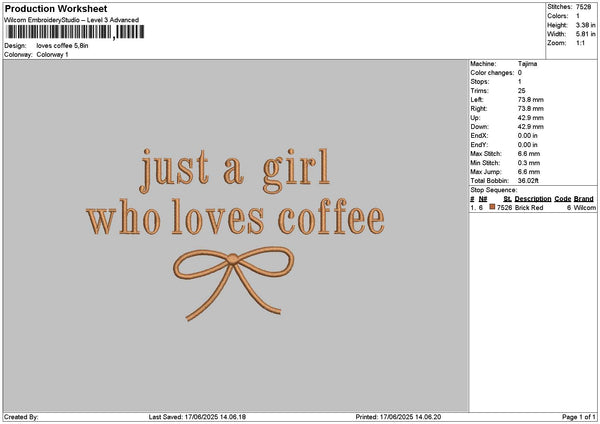Click the "just a girl" embroidered text
Image resolution: width=600 pixels, height=424 pixels.
(x=236, y=171)
